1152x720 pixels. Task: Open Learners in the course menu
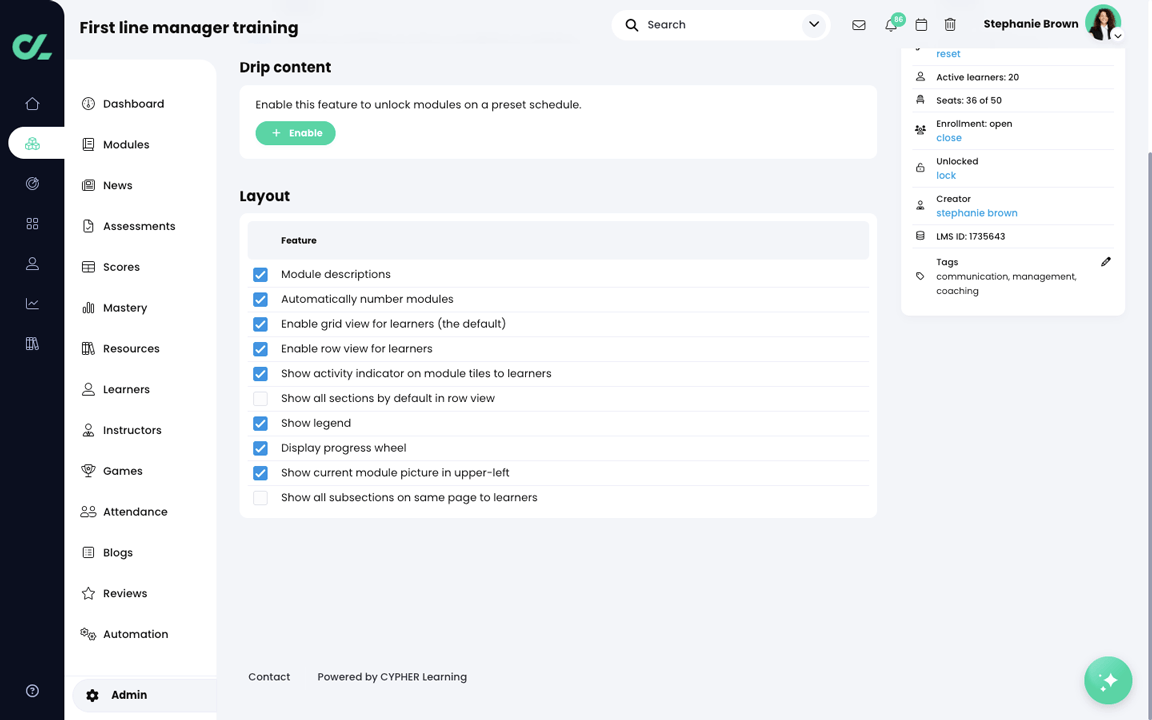click(x=126, y=389)
